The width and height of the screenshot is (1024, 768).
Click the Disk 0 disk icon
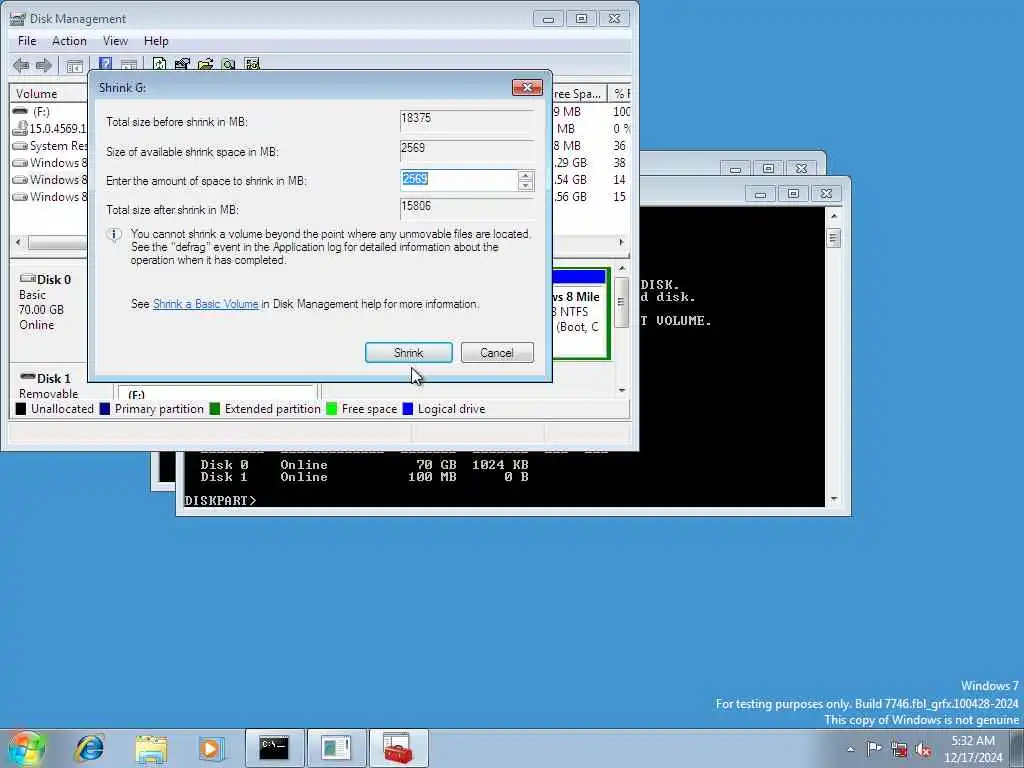tap(27, 279)
